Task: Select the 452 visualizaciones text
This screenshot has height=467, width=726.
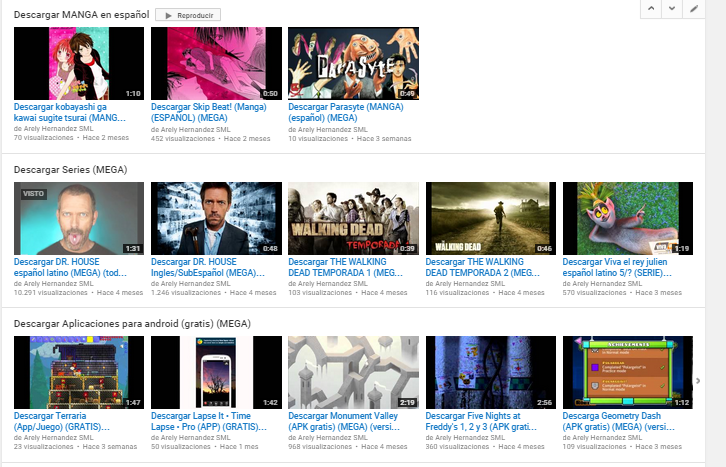Action: [x=183, y=138]
